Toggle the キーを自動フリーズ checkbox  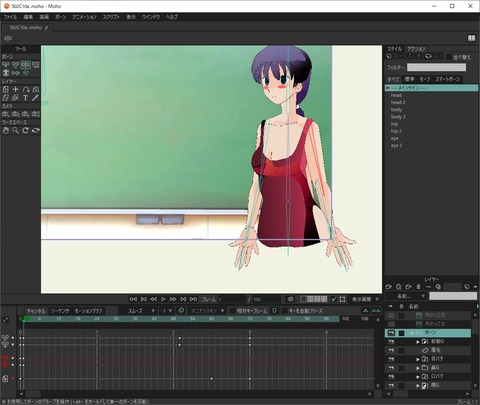[x=285, y=311]
